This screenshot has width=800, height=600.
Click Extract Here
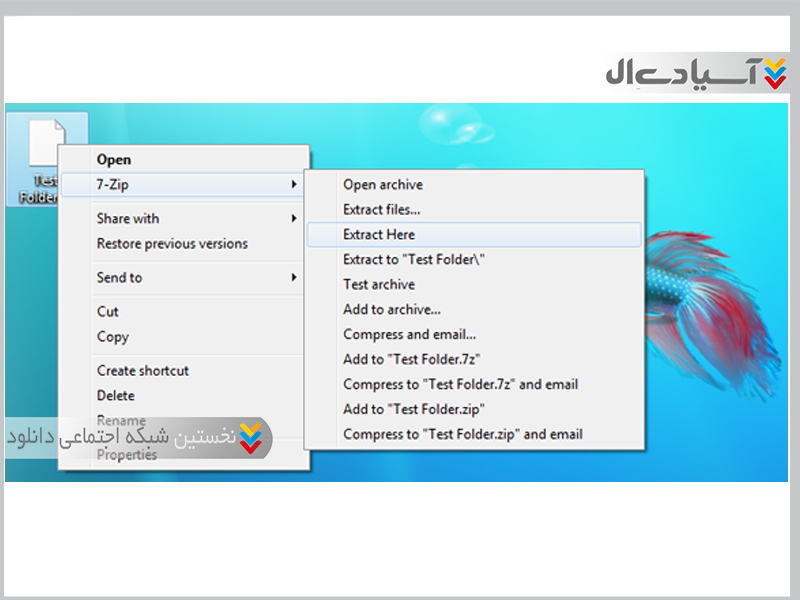pos(379,235)
